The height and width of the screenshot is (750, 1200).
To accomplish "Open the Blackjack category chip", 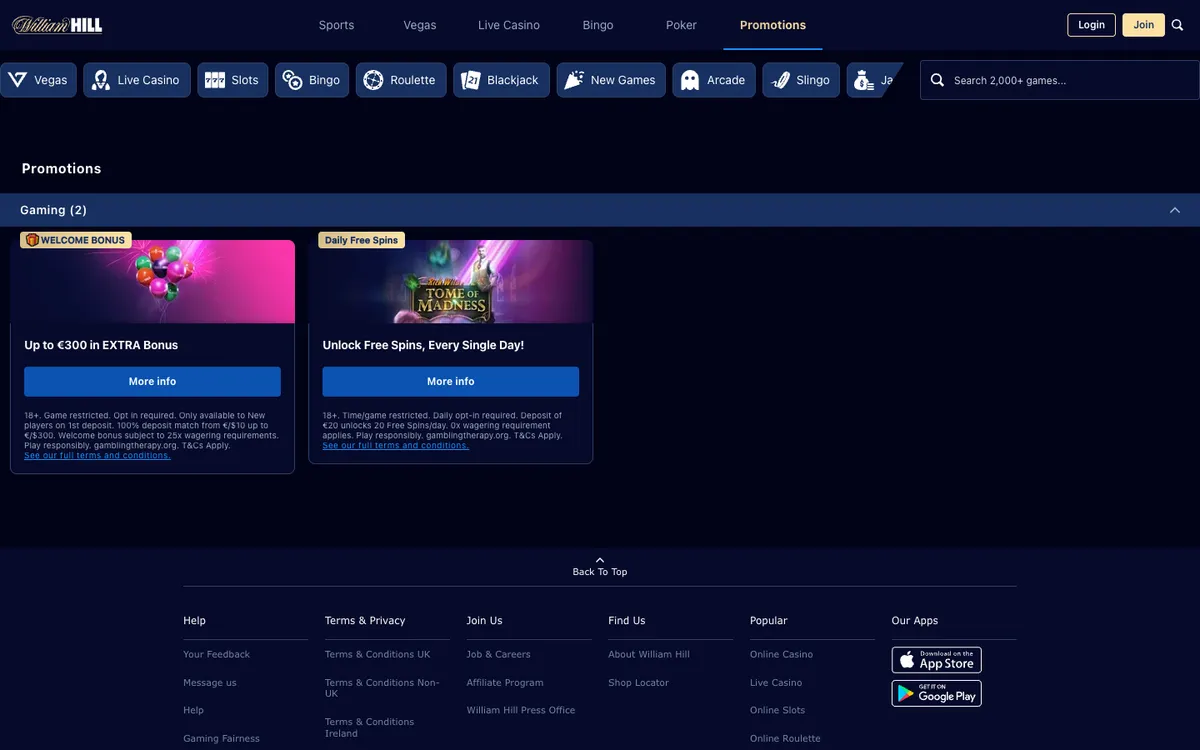I will click(501, 80).
